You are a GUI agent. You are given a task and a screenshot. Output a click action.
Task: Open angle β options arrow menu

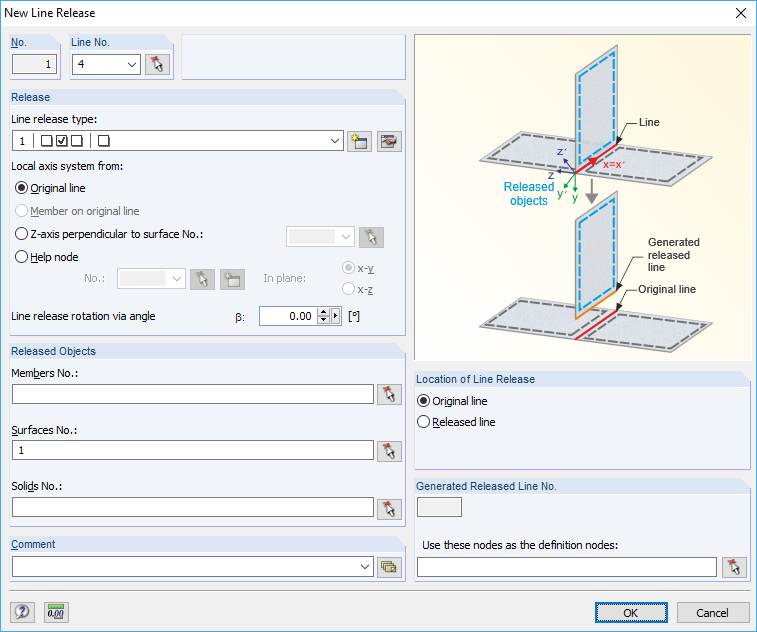[x=336, y=316]
